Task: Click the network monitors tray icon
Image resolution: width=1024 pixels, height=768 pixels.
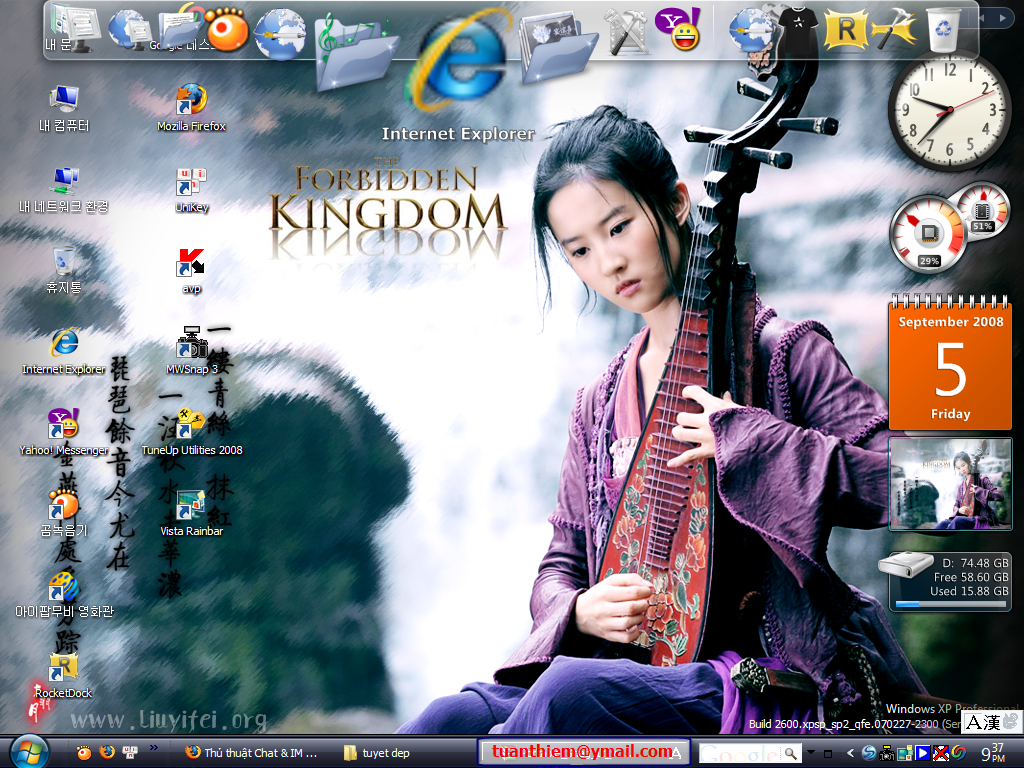Action: pyautogui.click(x=904, y=753)
